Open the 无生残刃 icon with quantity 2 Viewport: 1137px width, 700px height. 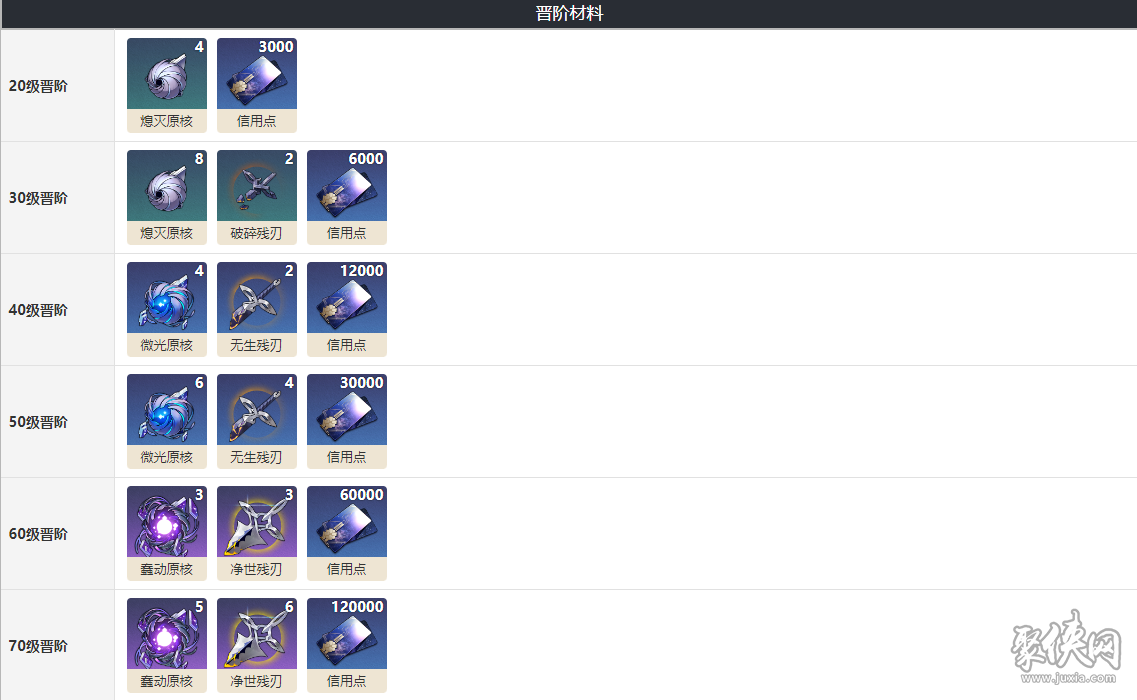pyautogui.click(x=257, y=309)
